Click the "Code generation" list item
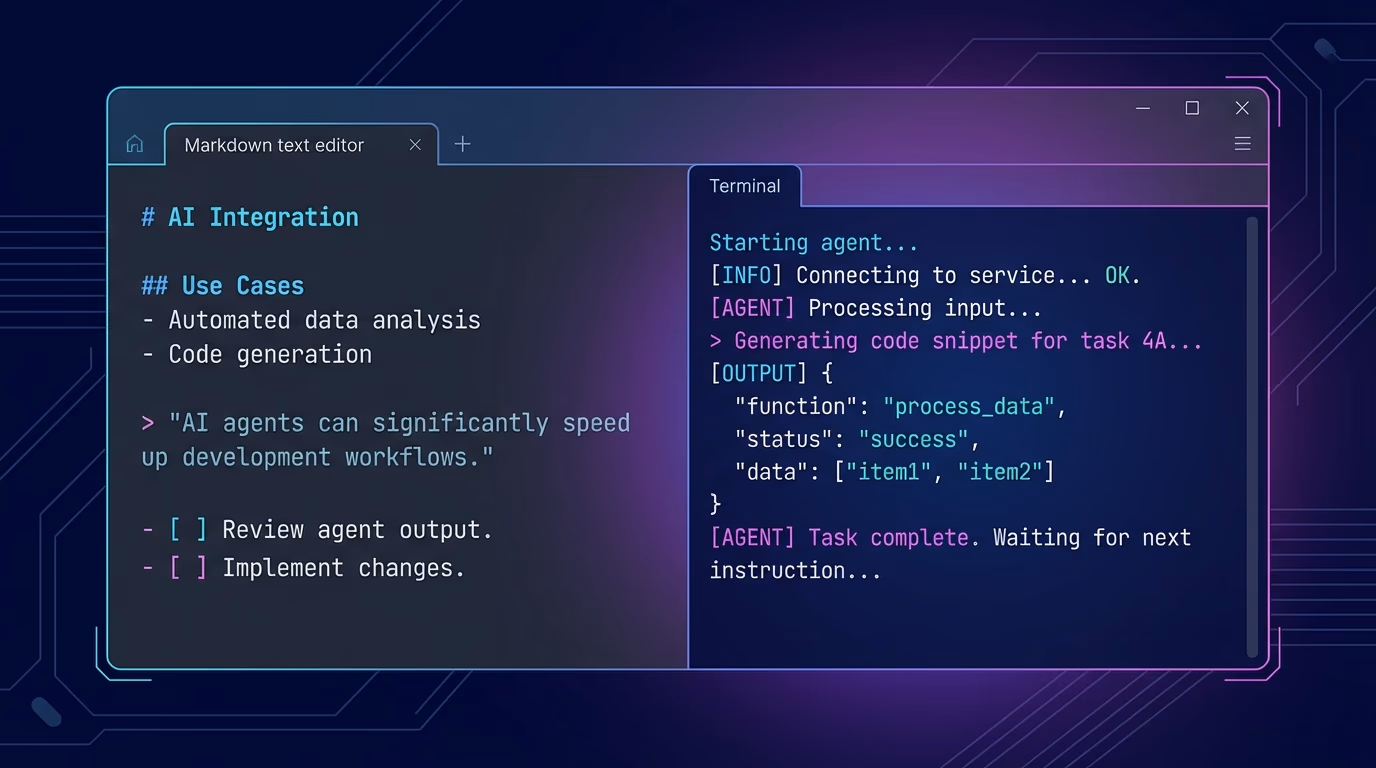The image size is (1376, 768). [269, 355]
